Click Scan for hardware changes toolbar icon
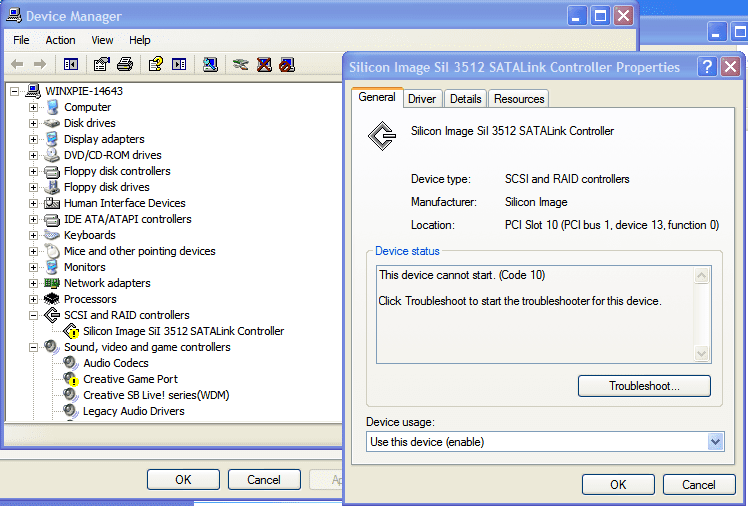 (x=210, y=64)
